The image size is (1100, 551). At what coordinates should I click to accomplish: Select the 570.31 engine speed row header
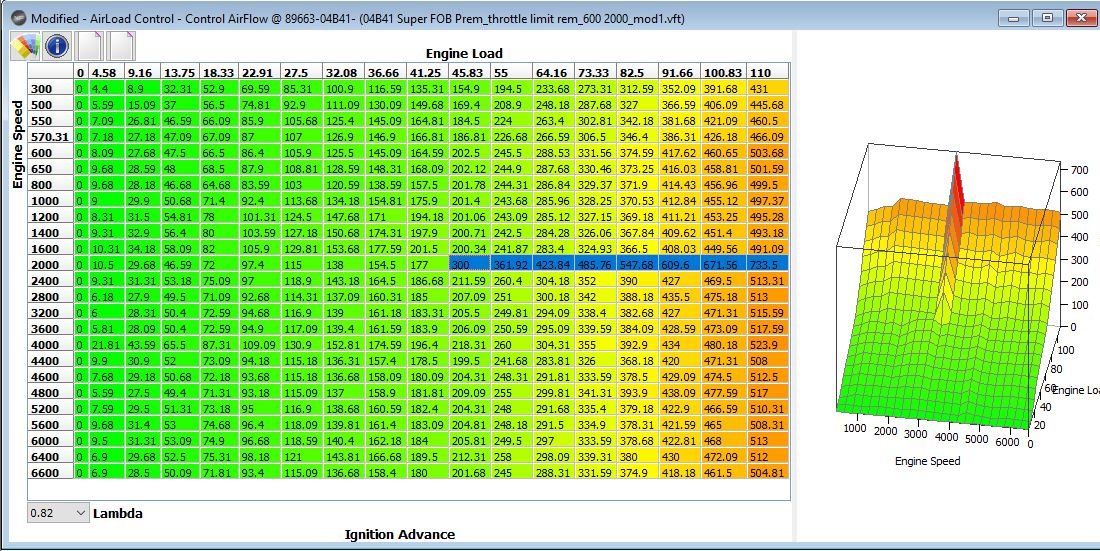(x=51, y=137)
